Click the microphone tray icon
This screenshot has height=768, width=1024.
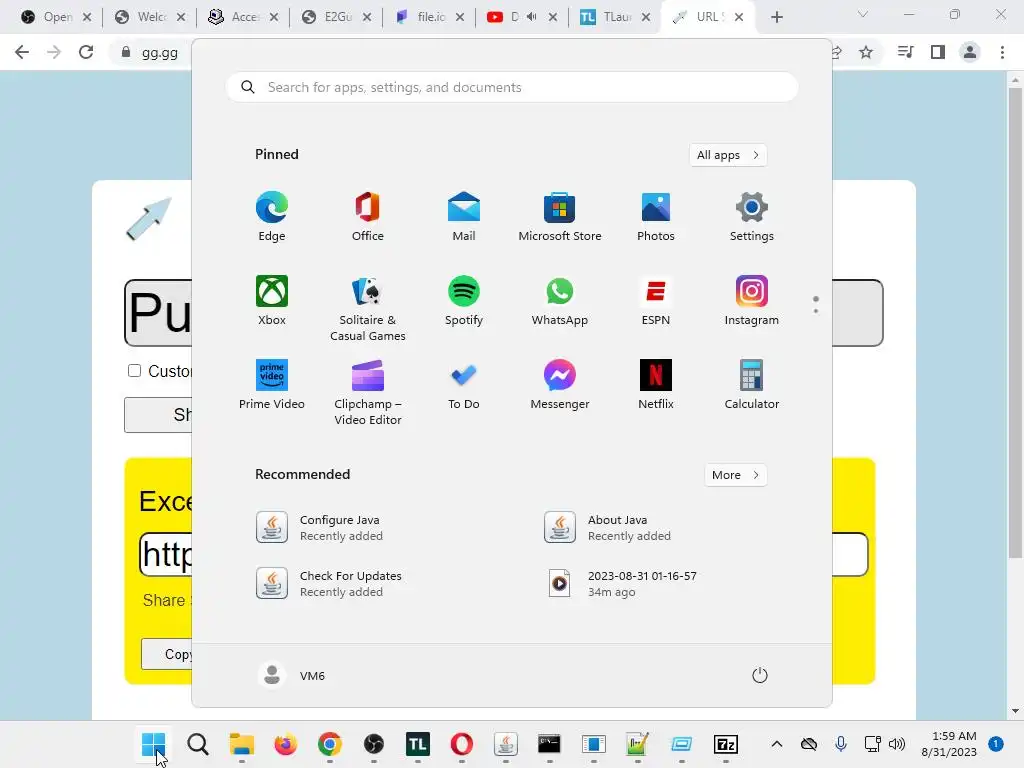coord(840,744)
